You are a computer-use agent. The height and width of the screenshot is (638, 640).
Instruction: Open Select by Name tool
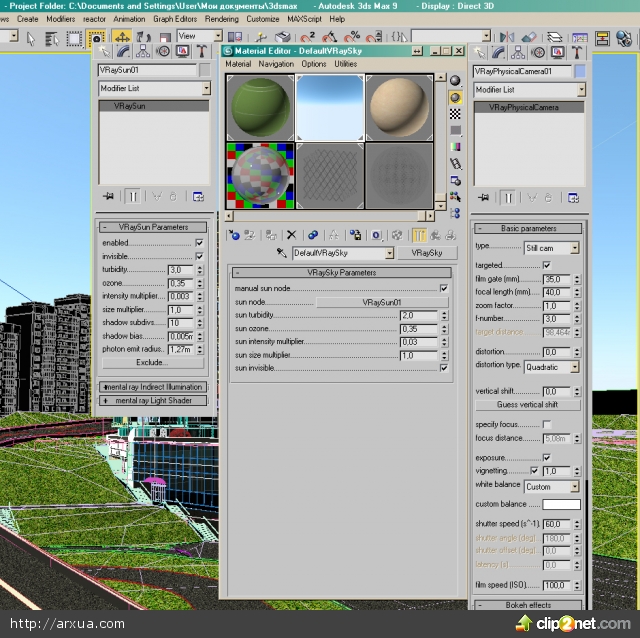(51, 38)
